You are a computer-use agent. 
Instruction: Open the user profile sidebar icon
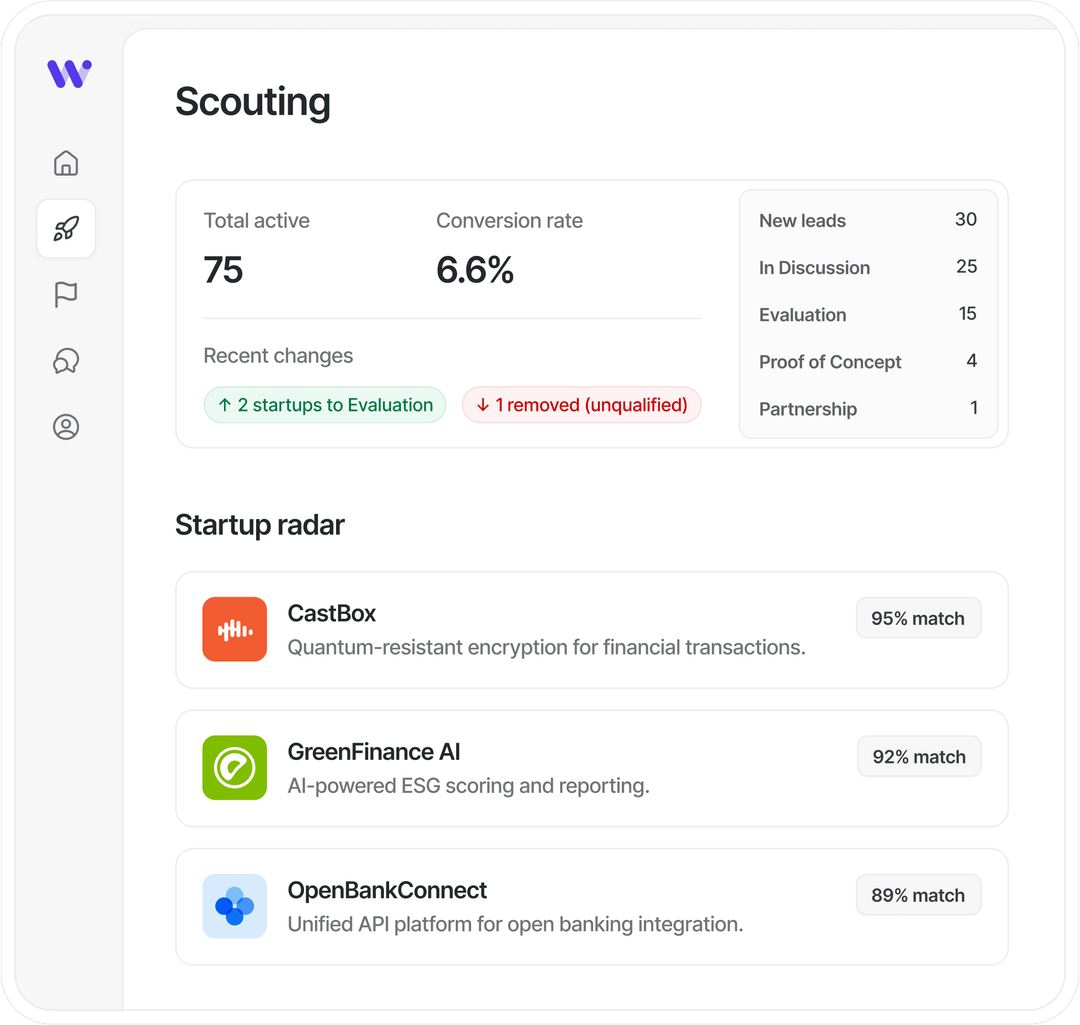pos(66,427)
